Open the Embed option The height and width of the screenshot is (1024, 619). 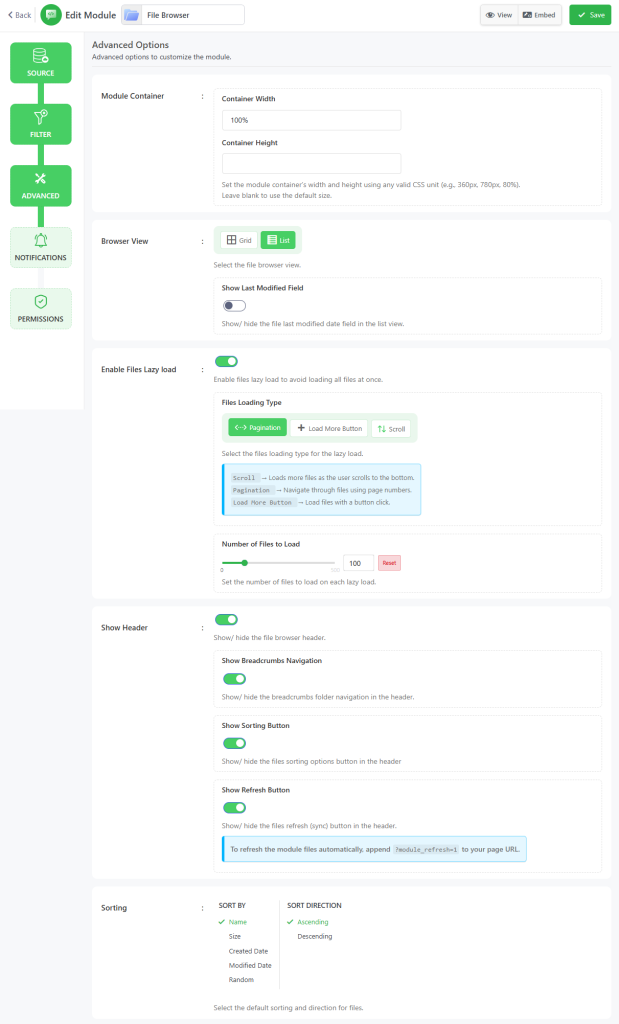click(x=539, y=15)
